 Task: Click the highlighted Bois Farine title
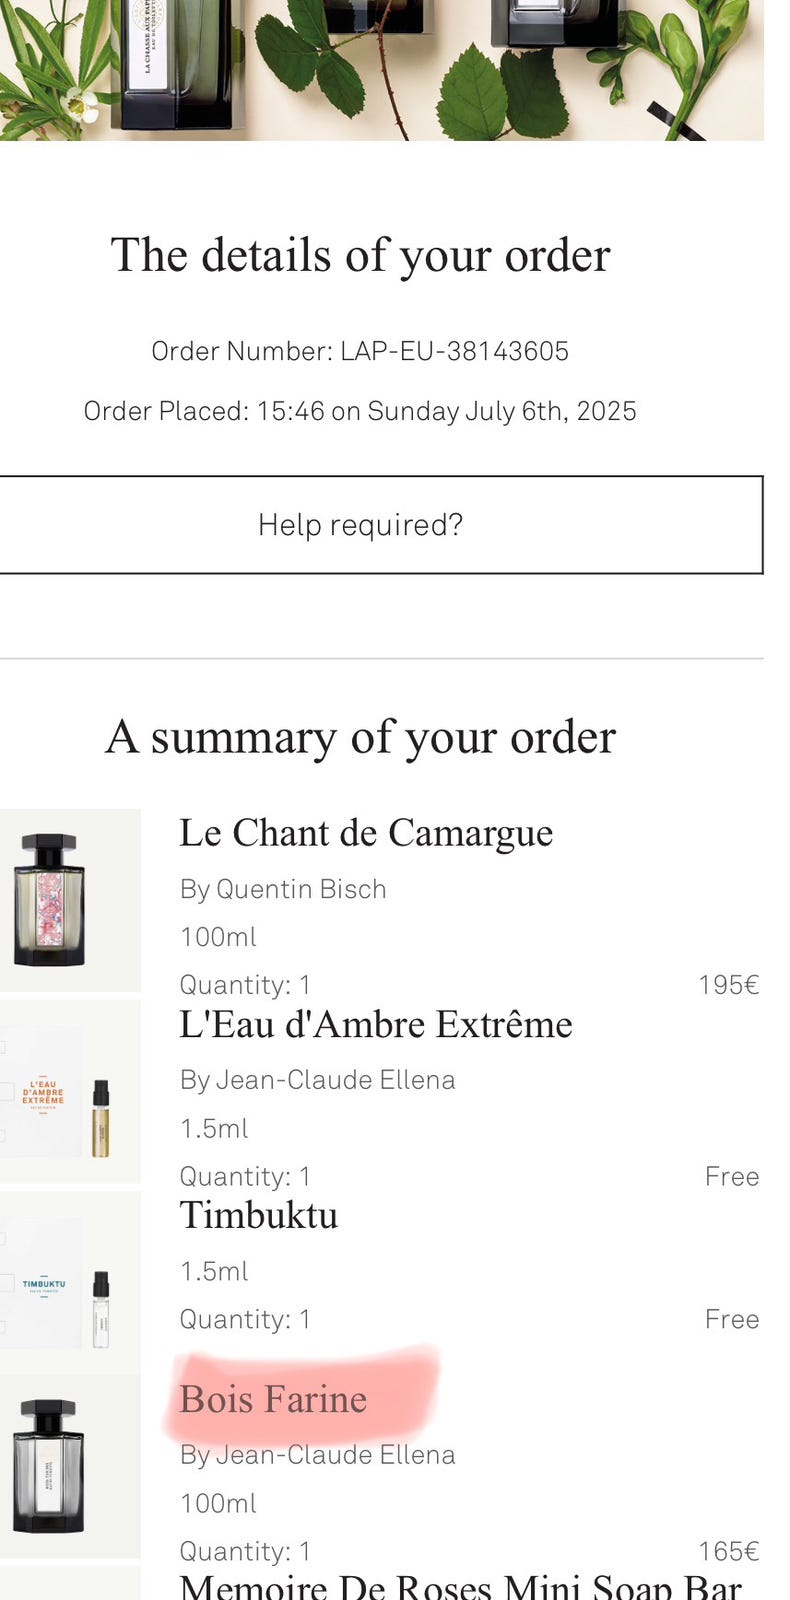tap(273, 1399)
